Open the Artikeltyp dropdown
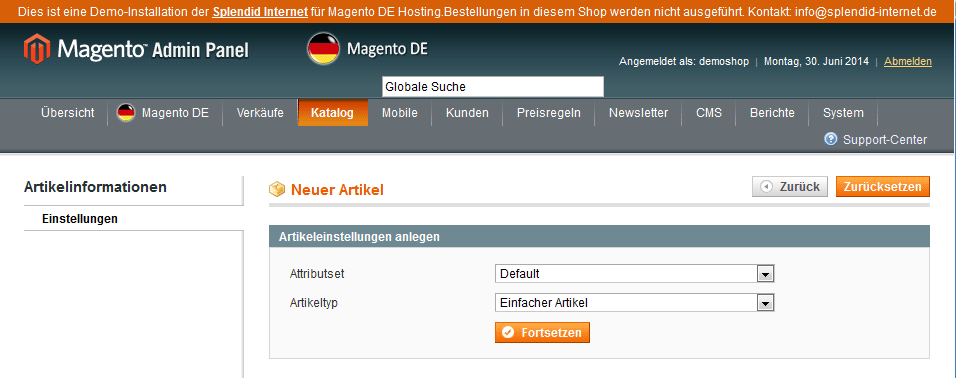The width and height of the screenshot is (956, 378). tap(635, 302)
